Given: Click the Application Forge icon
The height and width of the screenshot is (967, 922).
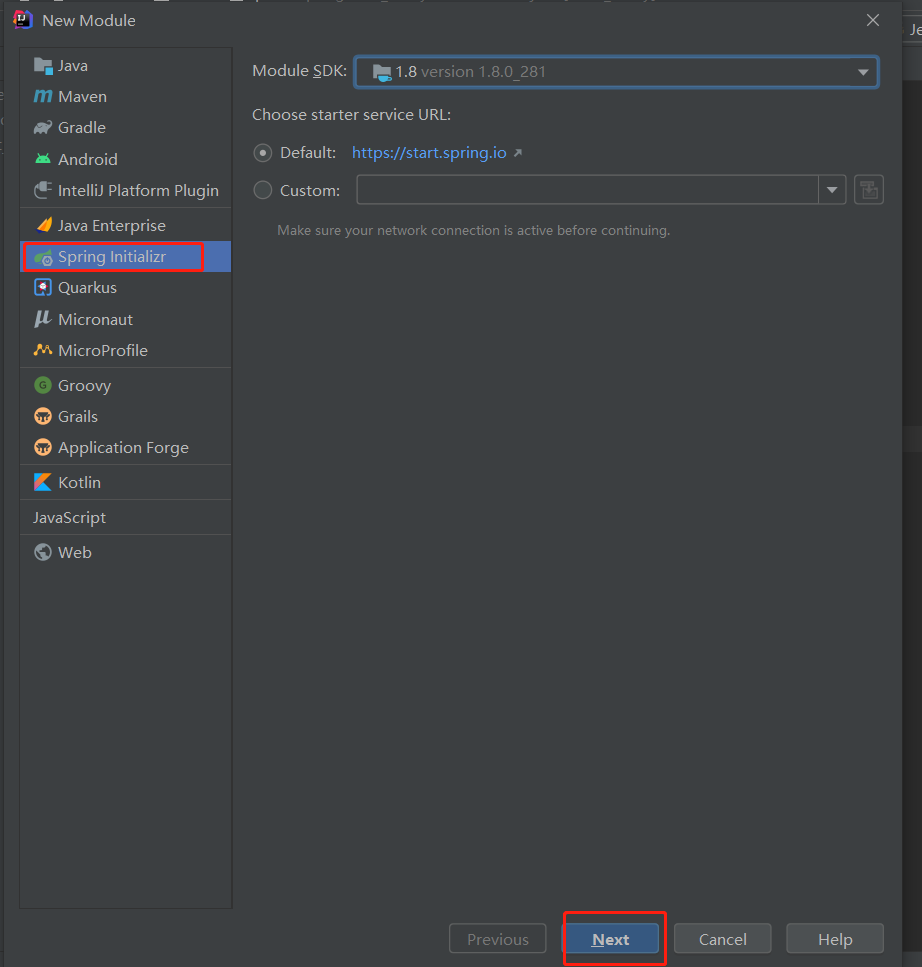Looking at the screenshot, I should point(43,447).
